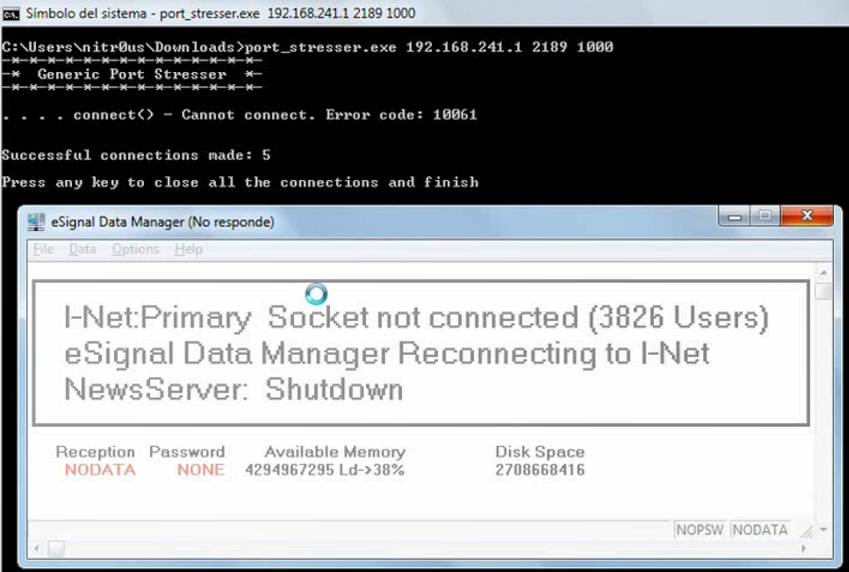Click the command prompt window icon
The width and height of the screenshot is (849, 572).
coord(10,13)
